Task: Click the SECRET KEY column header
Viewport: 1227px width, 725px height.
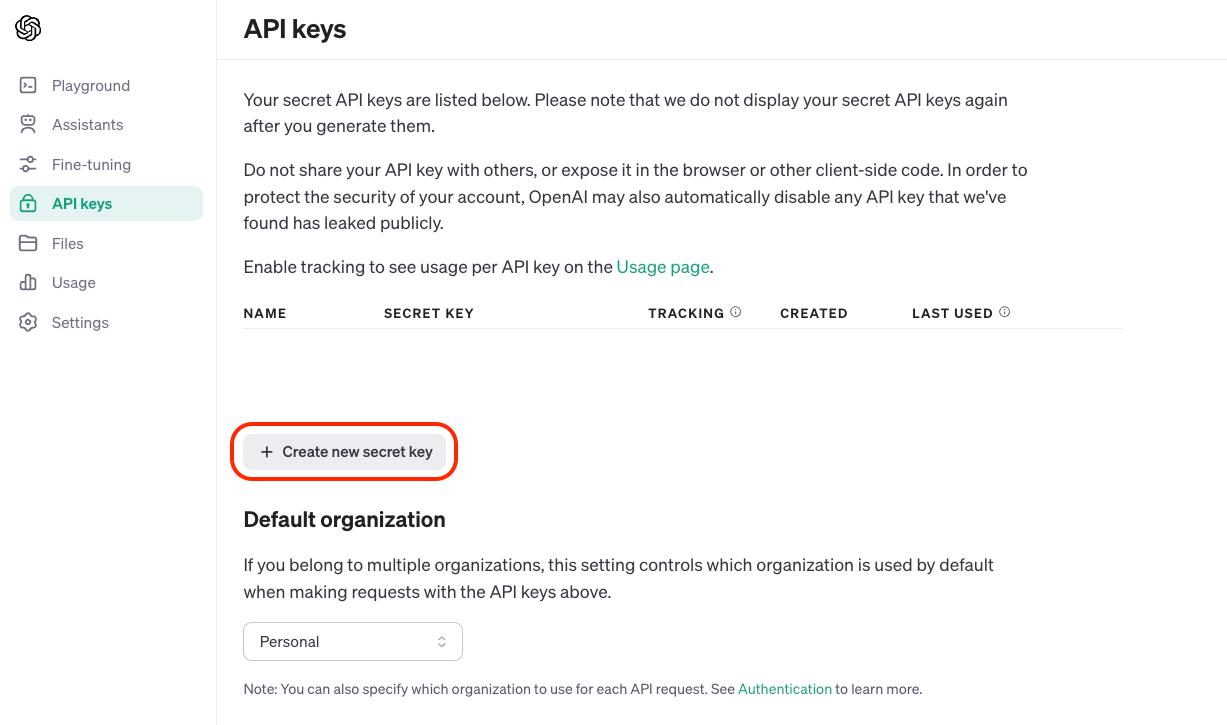Action: click(x=428, y=313)
